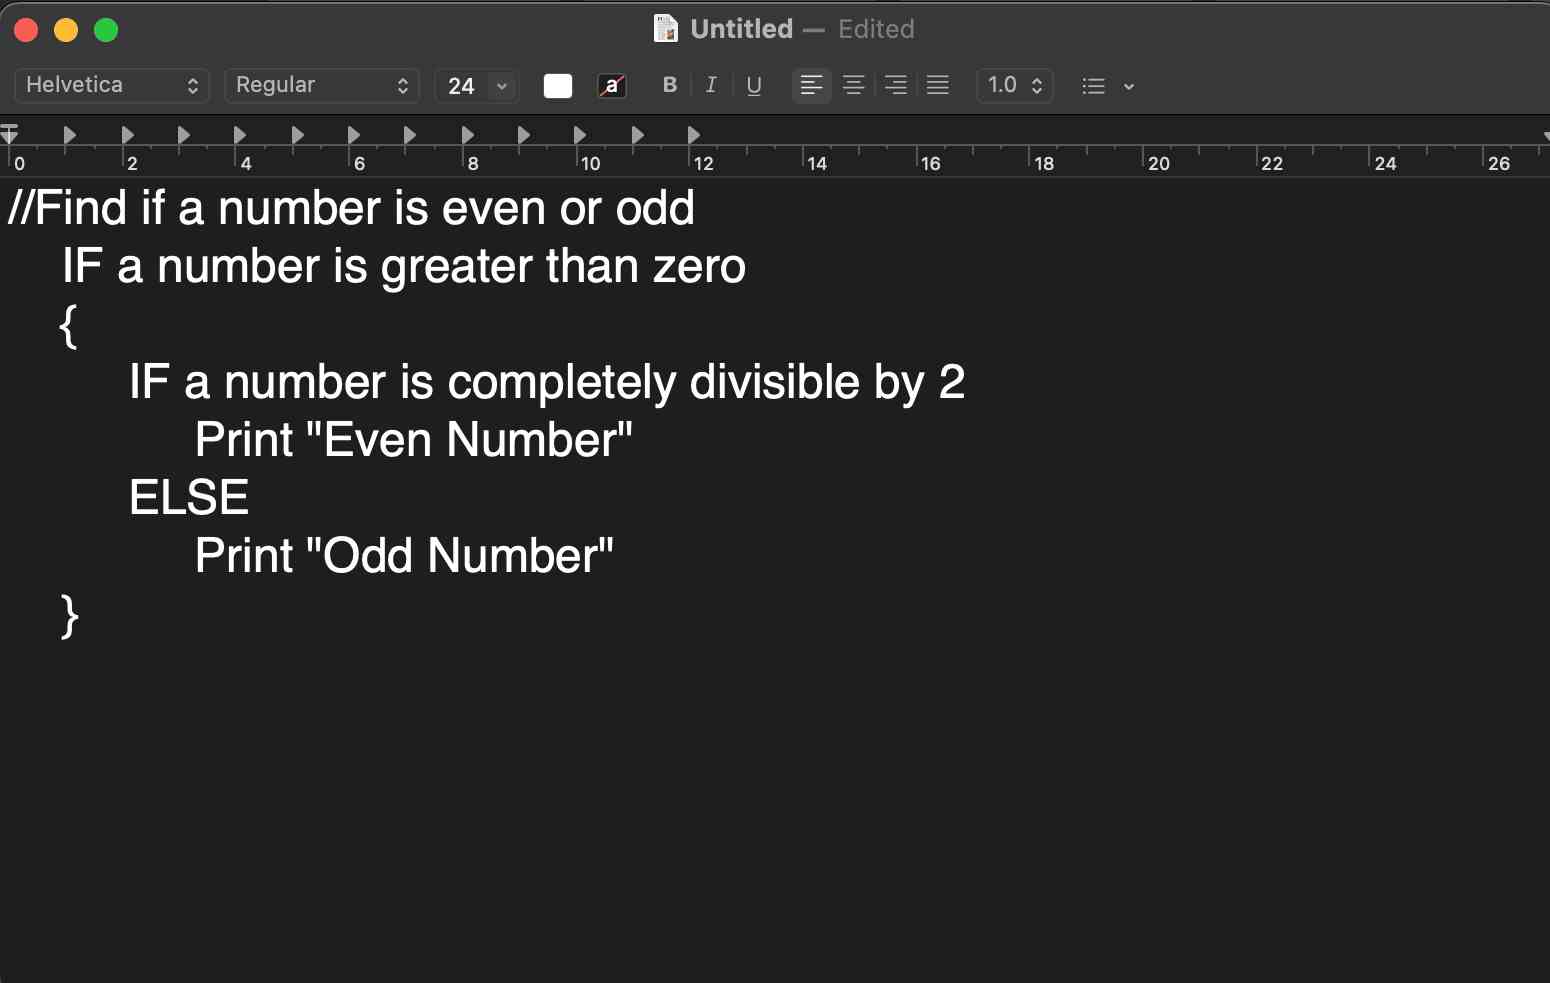The width and height of the screenshot is (1550, 983).
Task: Click the Untitled document title
Action: coord(741,29)
